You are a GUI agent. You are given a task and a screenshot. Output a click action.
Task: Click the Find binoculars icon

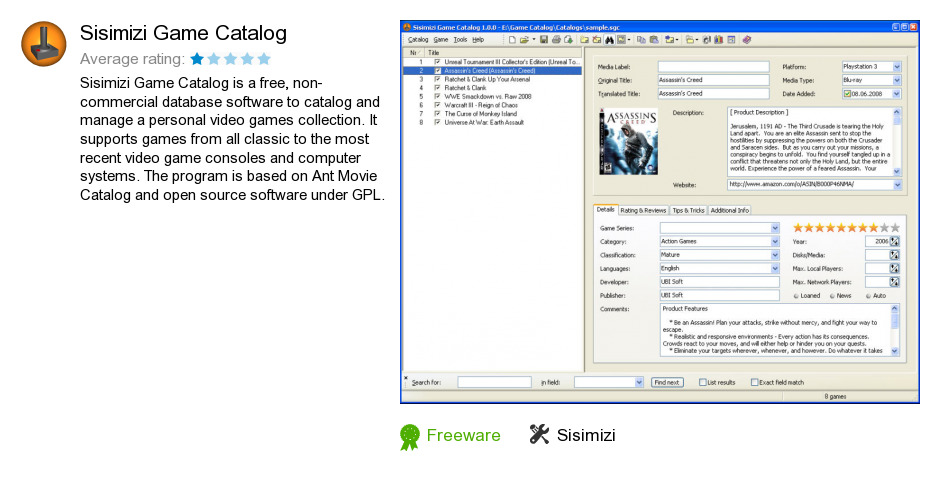pos(609,40)
